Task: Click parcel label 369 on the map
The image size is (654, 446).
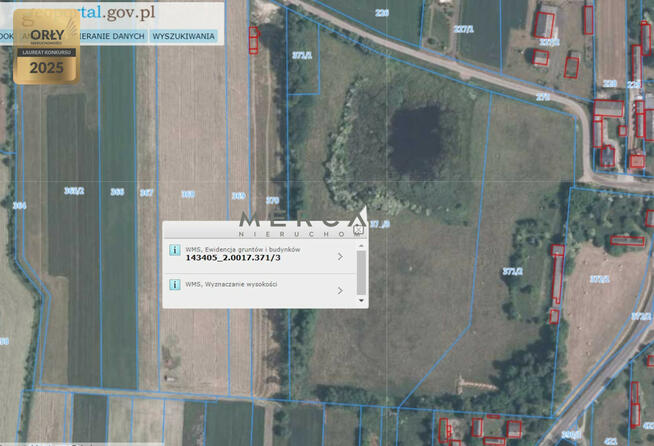Action: 238,195
